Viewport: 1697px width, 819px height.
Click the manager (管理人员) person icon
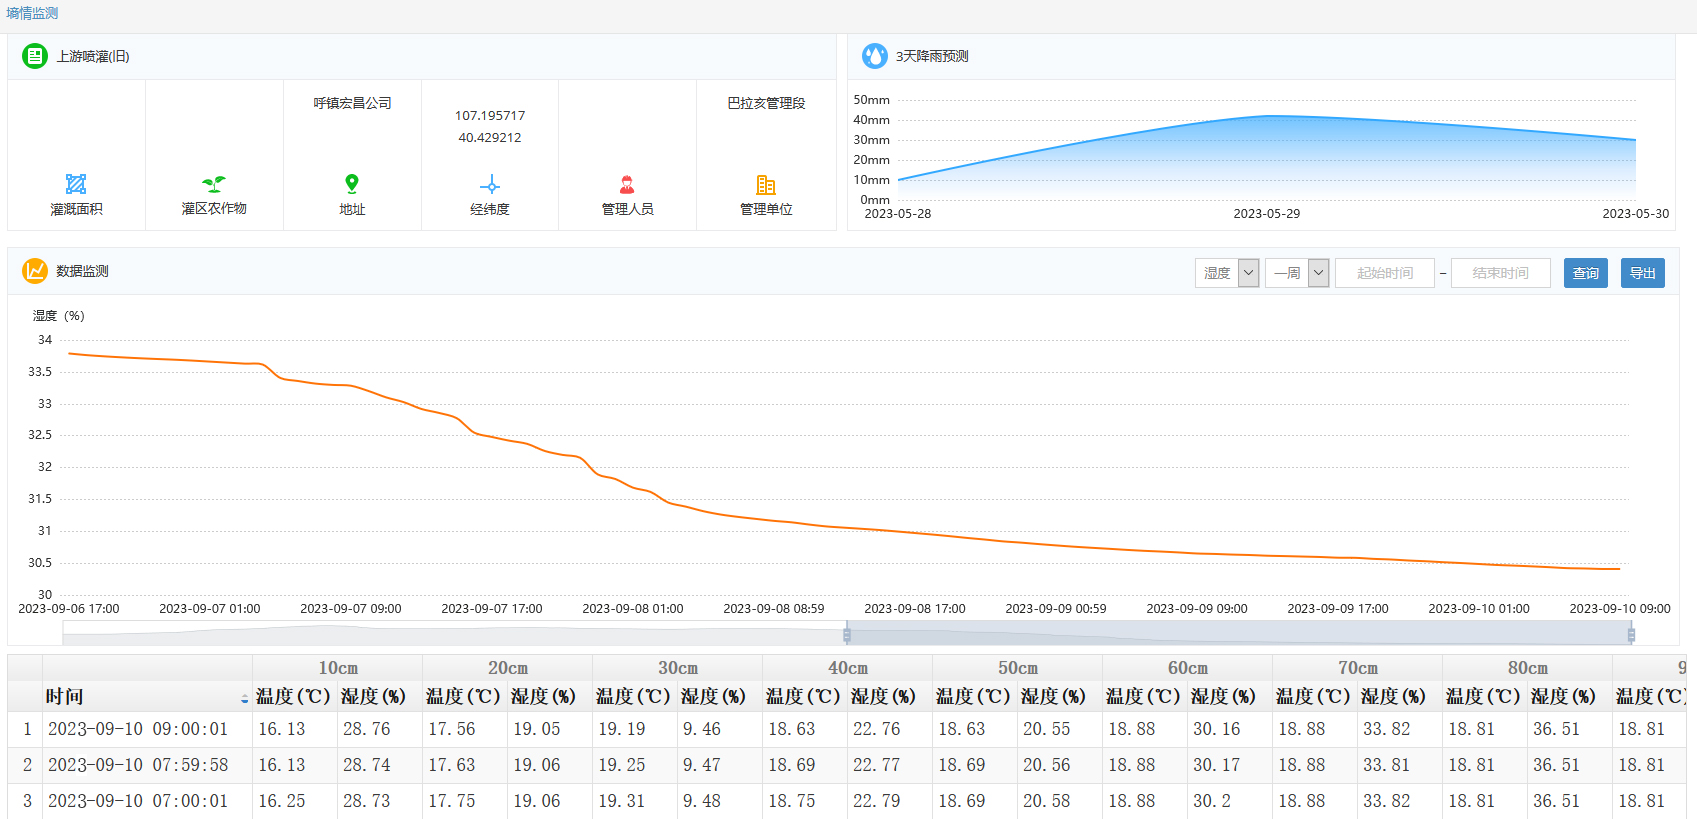coord(627,184)
